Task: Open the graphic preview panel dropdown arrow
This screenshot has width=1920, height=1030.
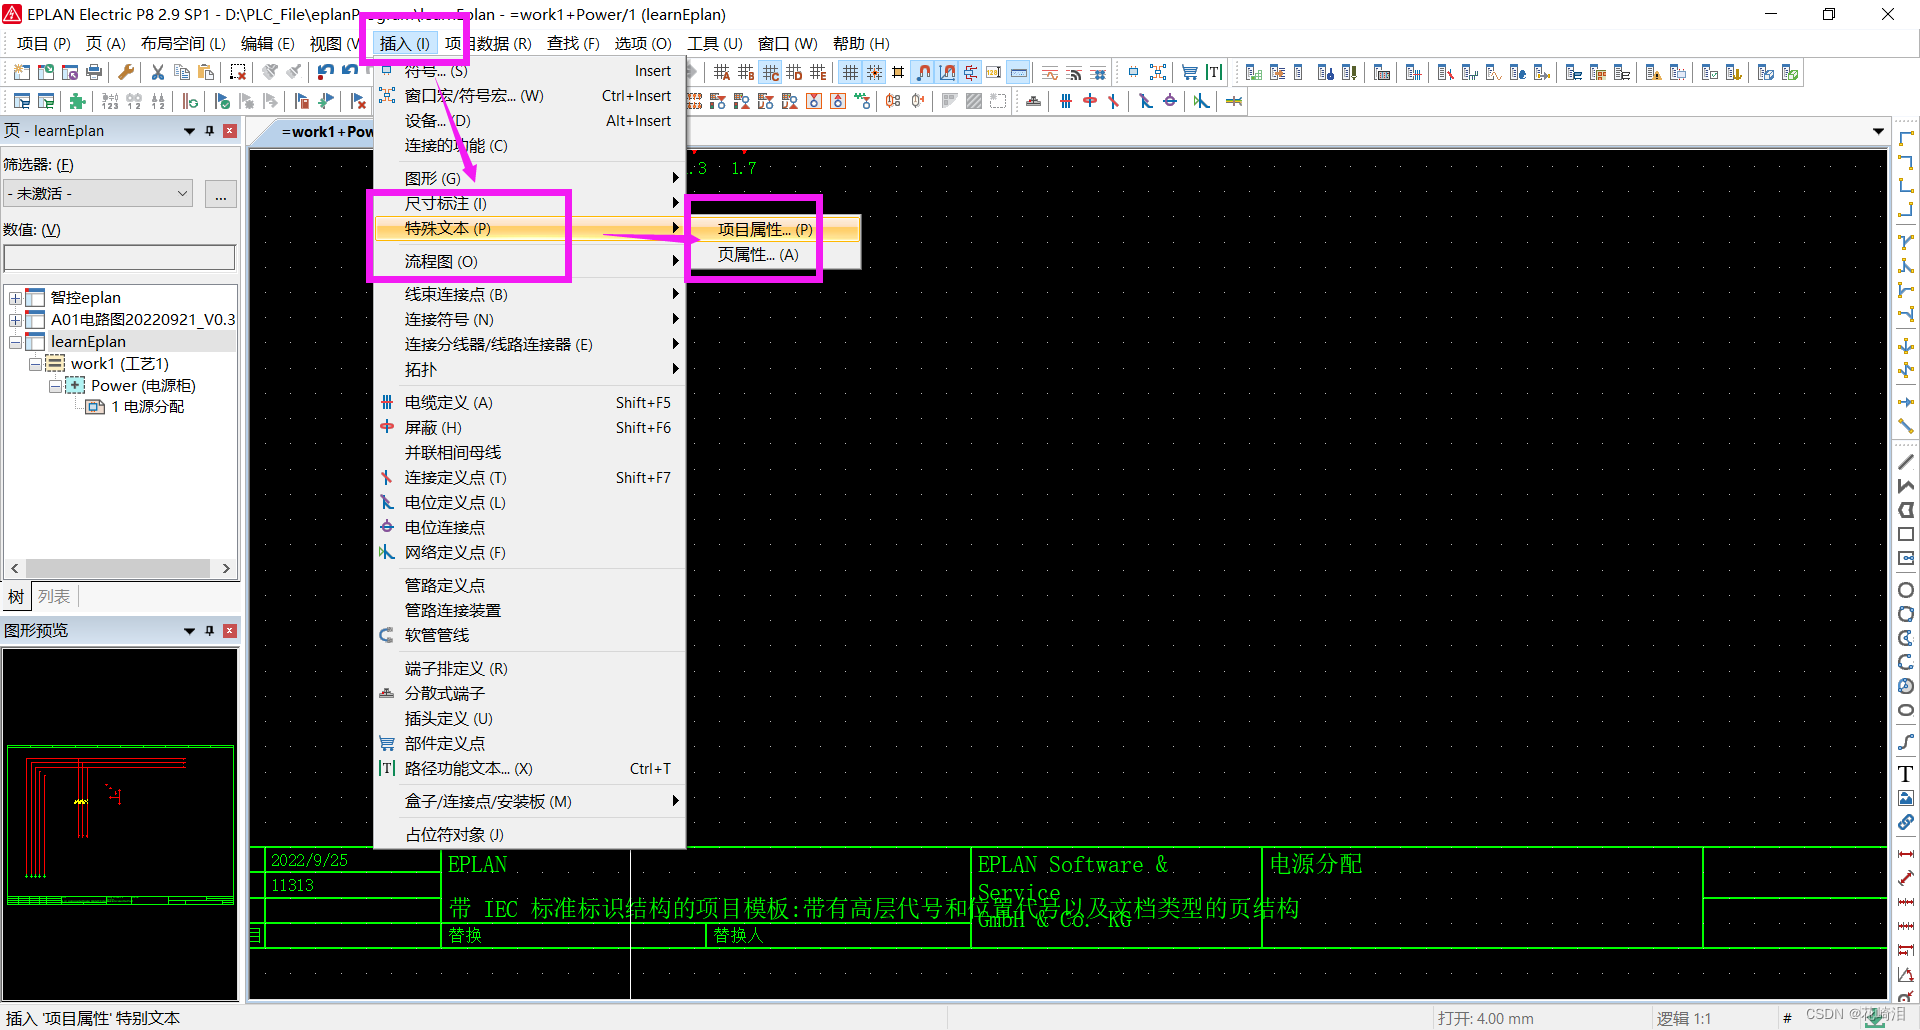Action: pos(189,631)
